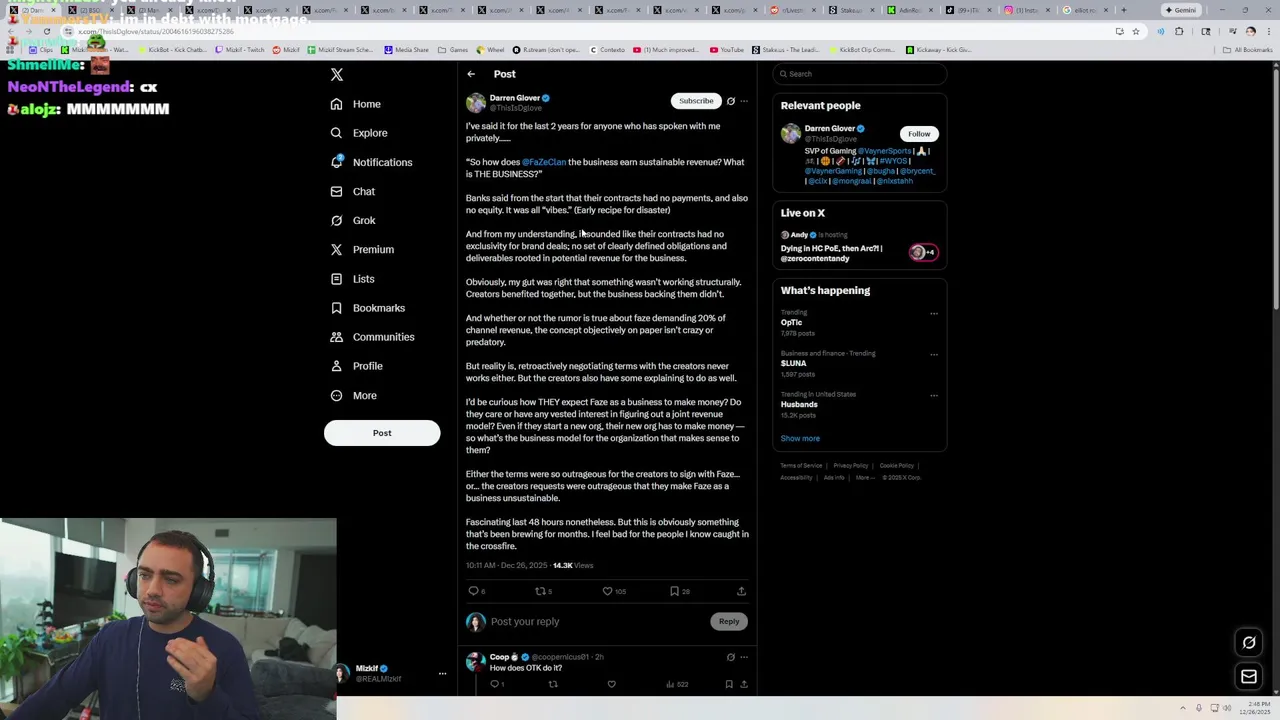The image size is (1280, 720).
Task: Click Show more under What's happening
Action: tap(800, 439)
